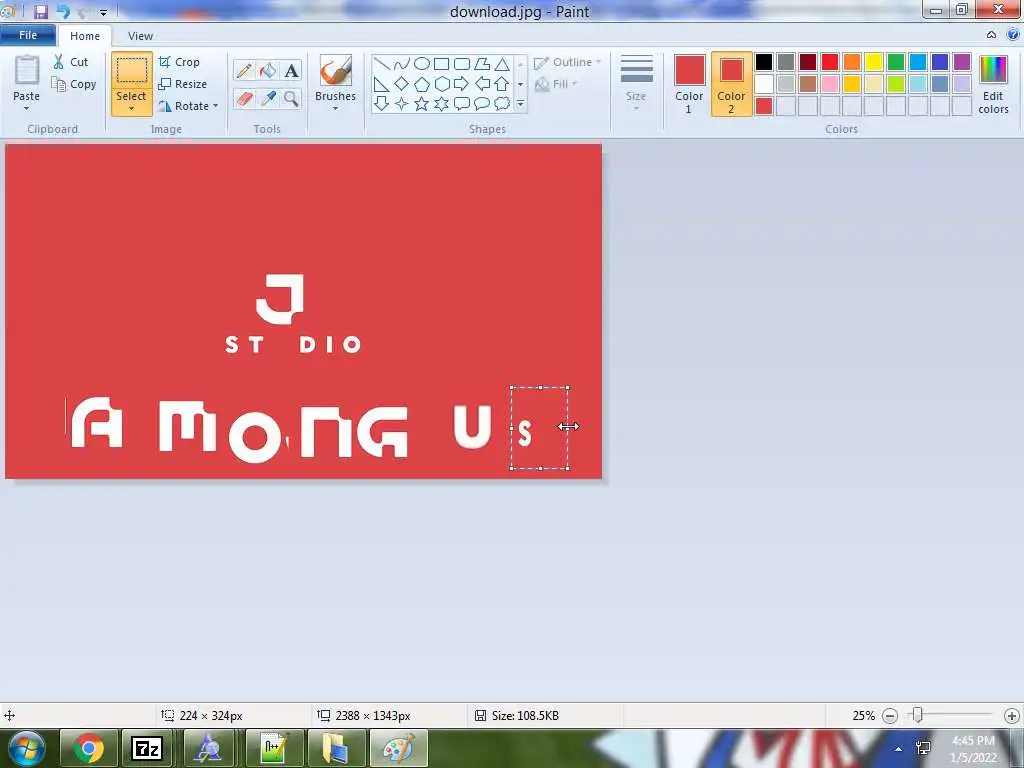Switch to the View tab
This screenshot has height=768, width=1024.
coord(140,36)
